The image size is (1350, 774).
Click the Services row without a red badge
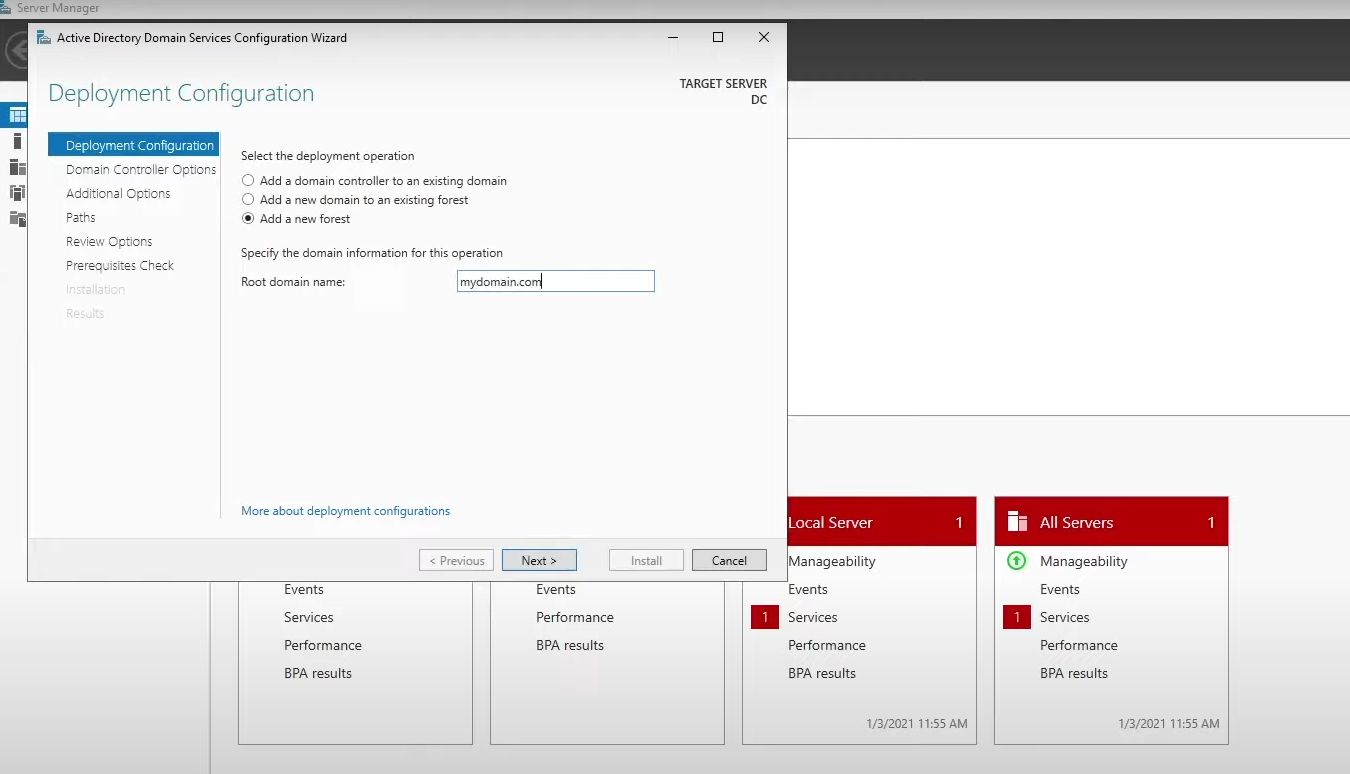coord(308,617)
